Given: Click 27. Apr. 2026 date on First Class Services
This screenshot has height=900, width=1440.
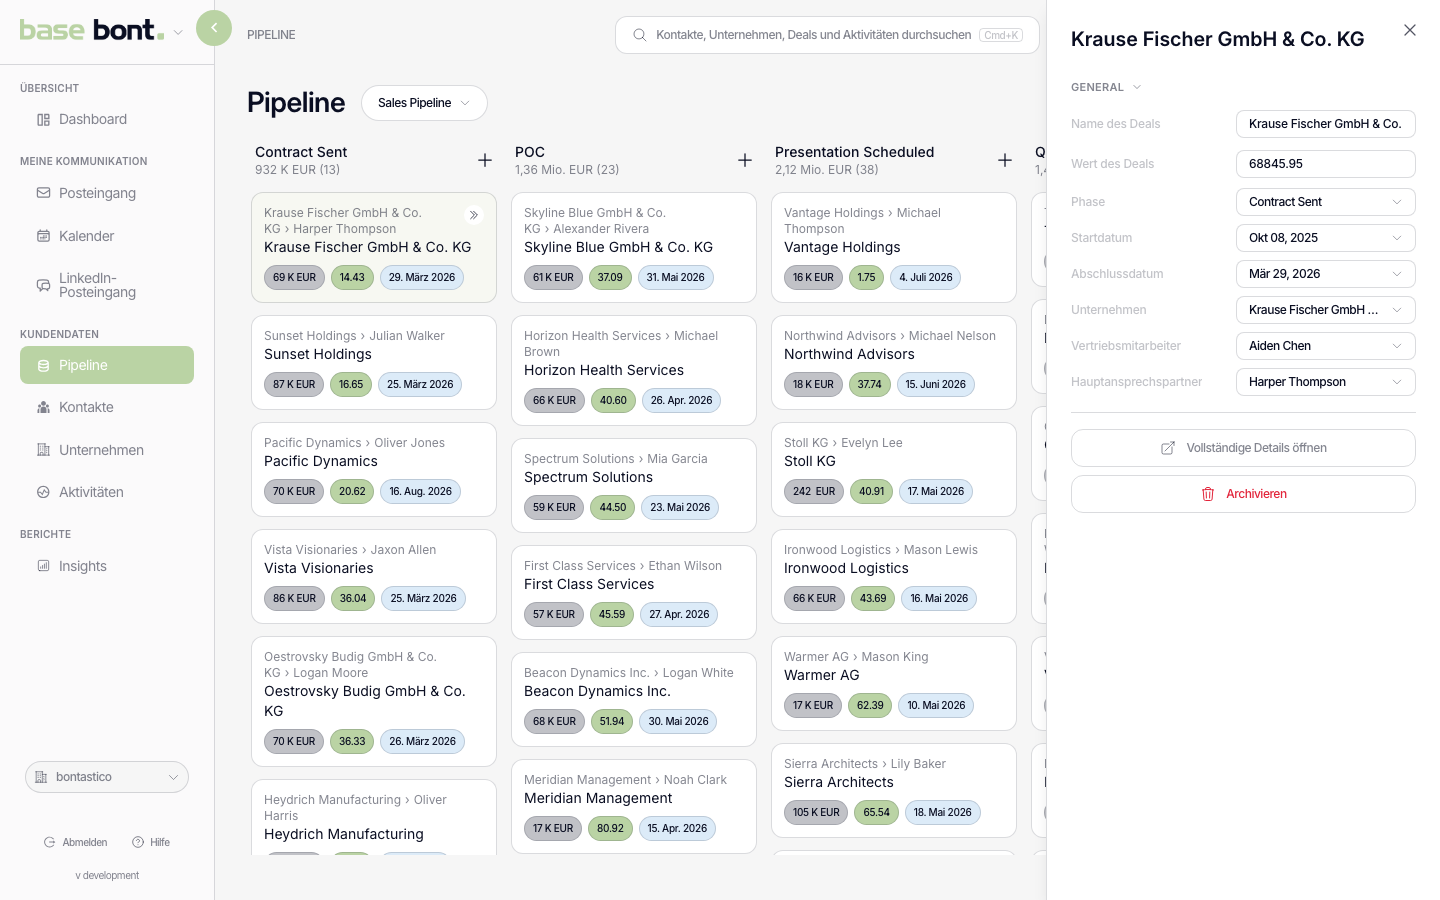Looking at the screenshot, I should tap(679, 614).
